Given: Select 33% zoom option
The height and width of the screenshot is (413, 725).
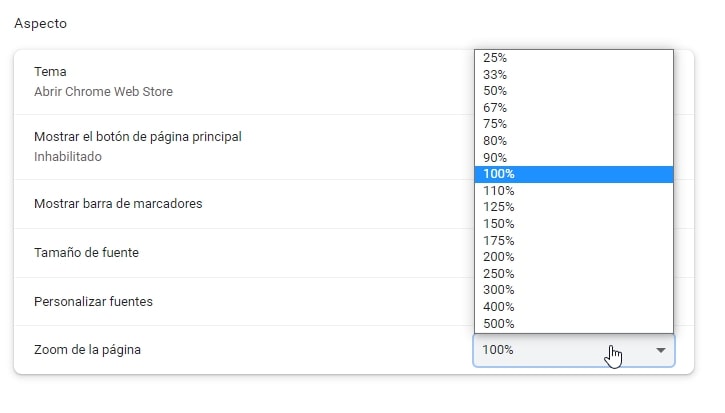Looking at the screenshot, I should coord(574,74).
